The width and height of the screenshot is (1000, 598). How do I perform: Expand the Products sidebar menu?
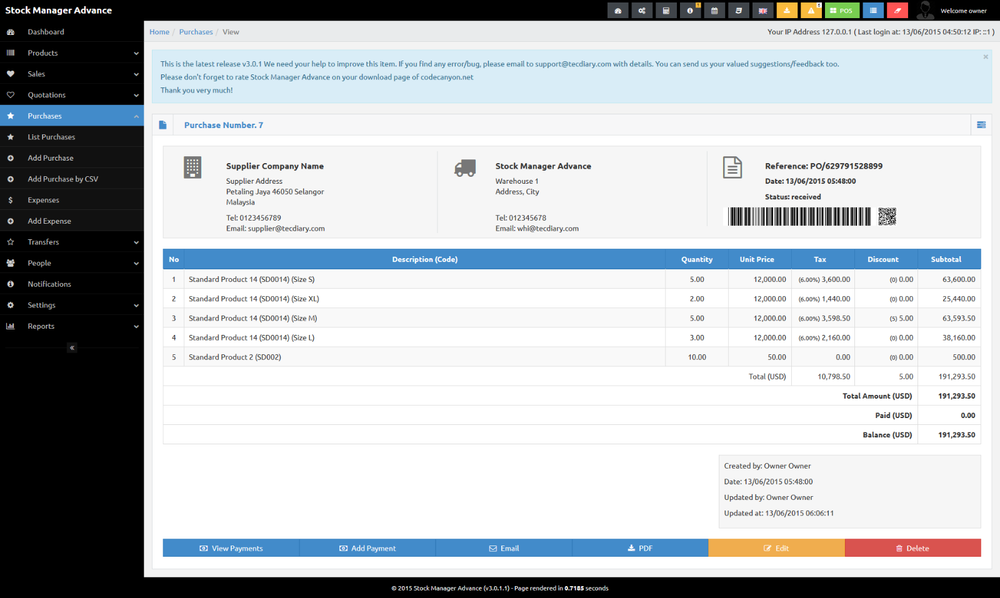pos(70,52)
